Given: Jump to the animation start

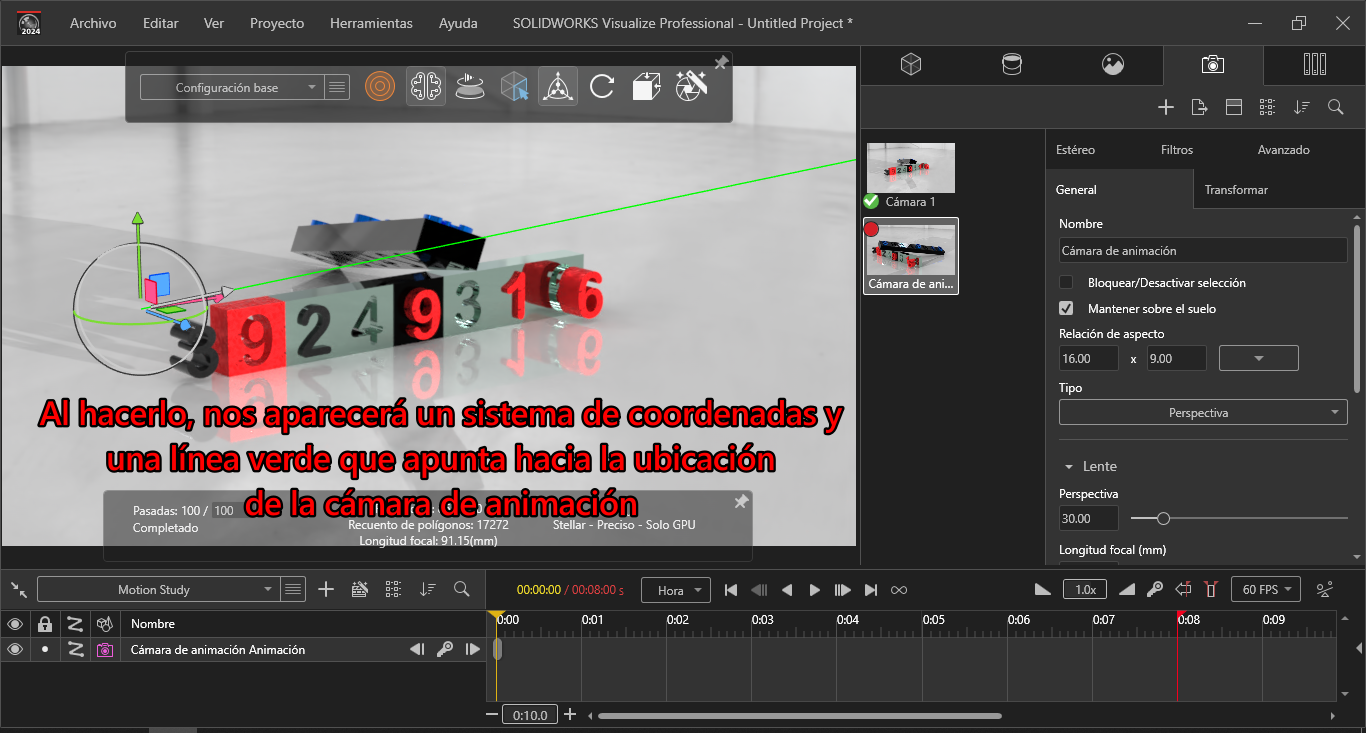Looking at the screenshot, I should point(731,590).
